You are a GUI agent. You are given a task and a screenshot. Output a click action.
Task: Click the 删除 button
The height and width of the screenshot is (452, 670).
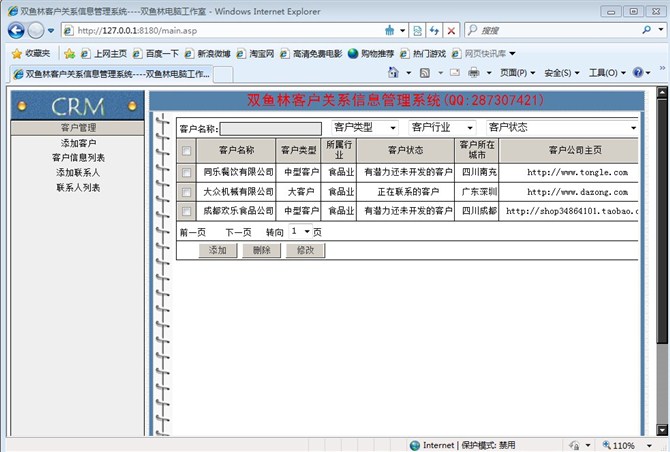[x=262, y=250]
